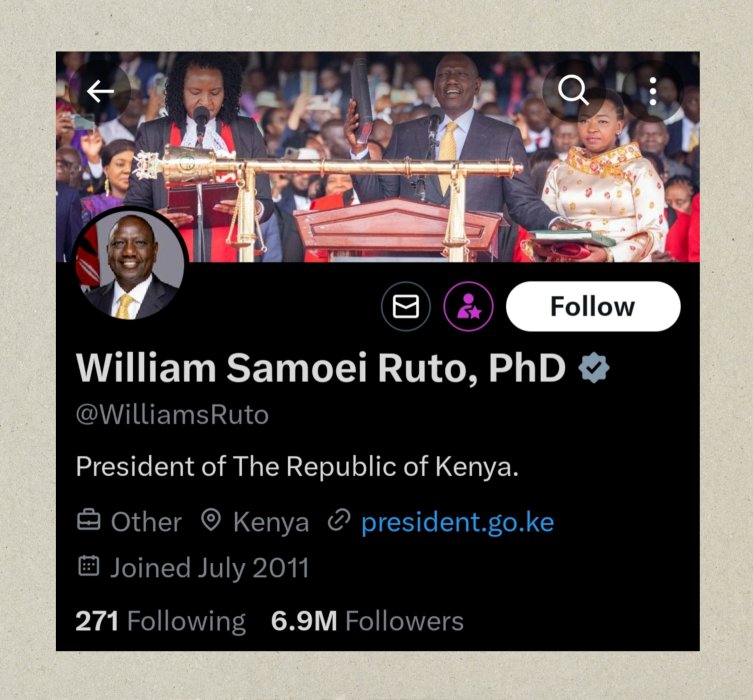Open the three-dot more options menu
Viewport: 753px width, 700px height.
click(x=653, y=90)
